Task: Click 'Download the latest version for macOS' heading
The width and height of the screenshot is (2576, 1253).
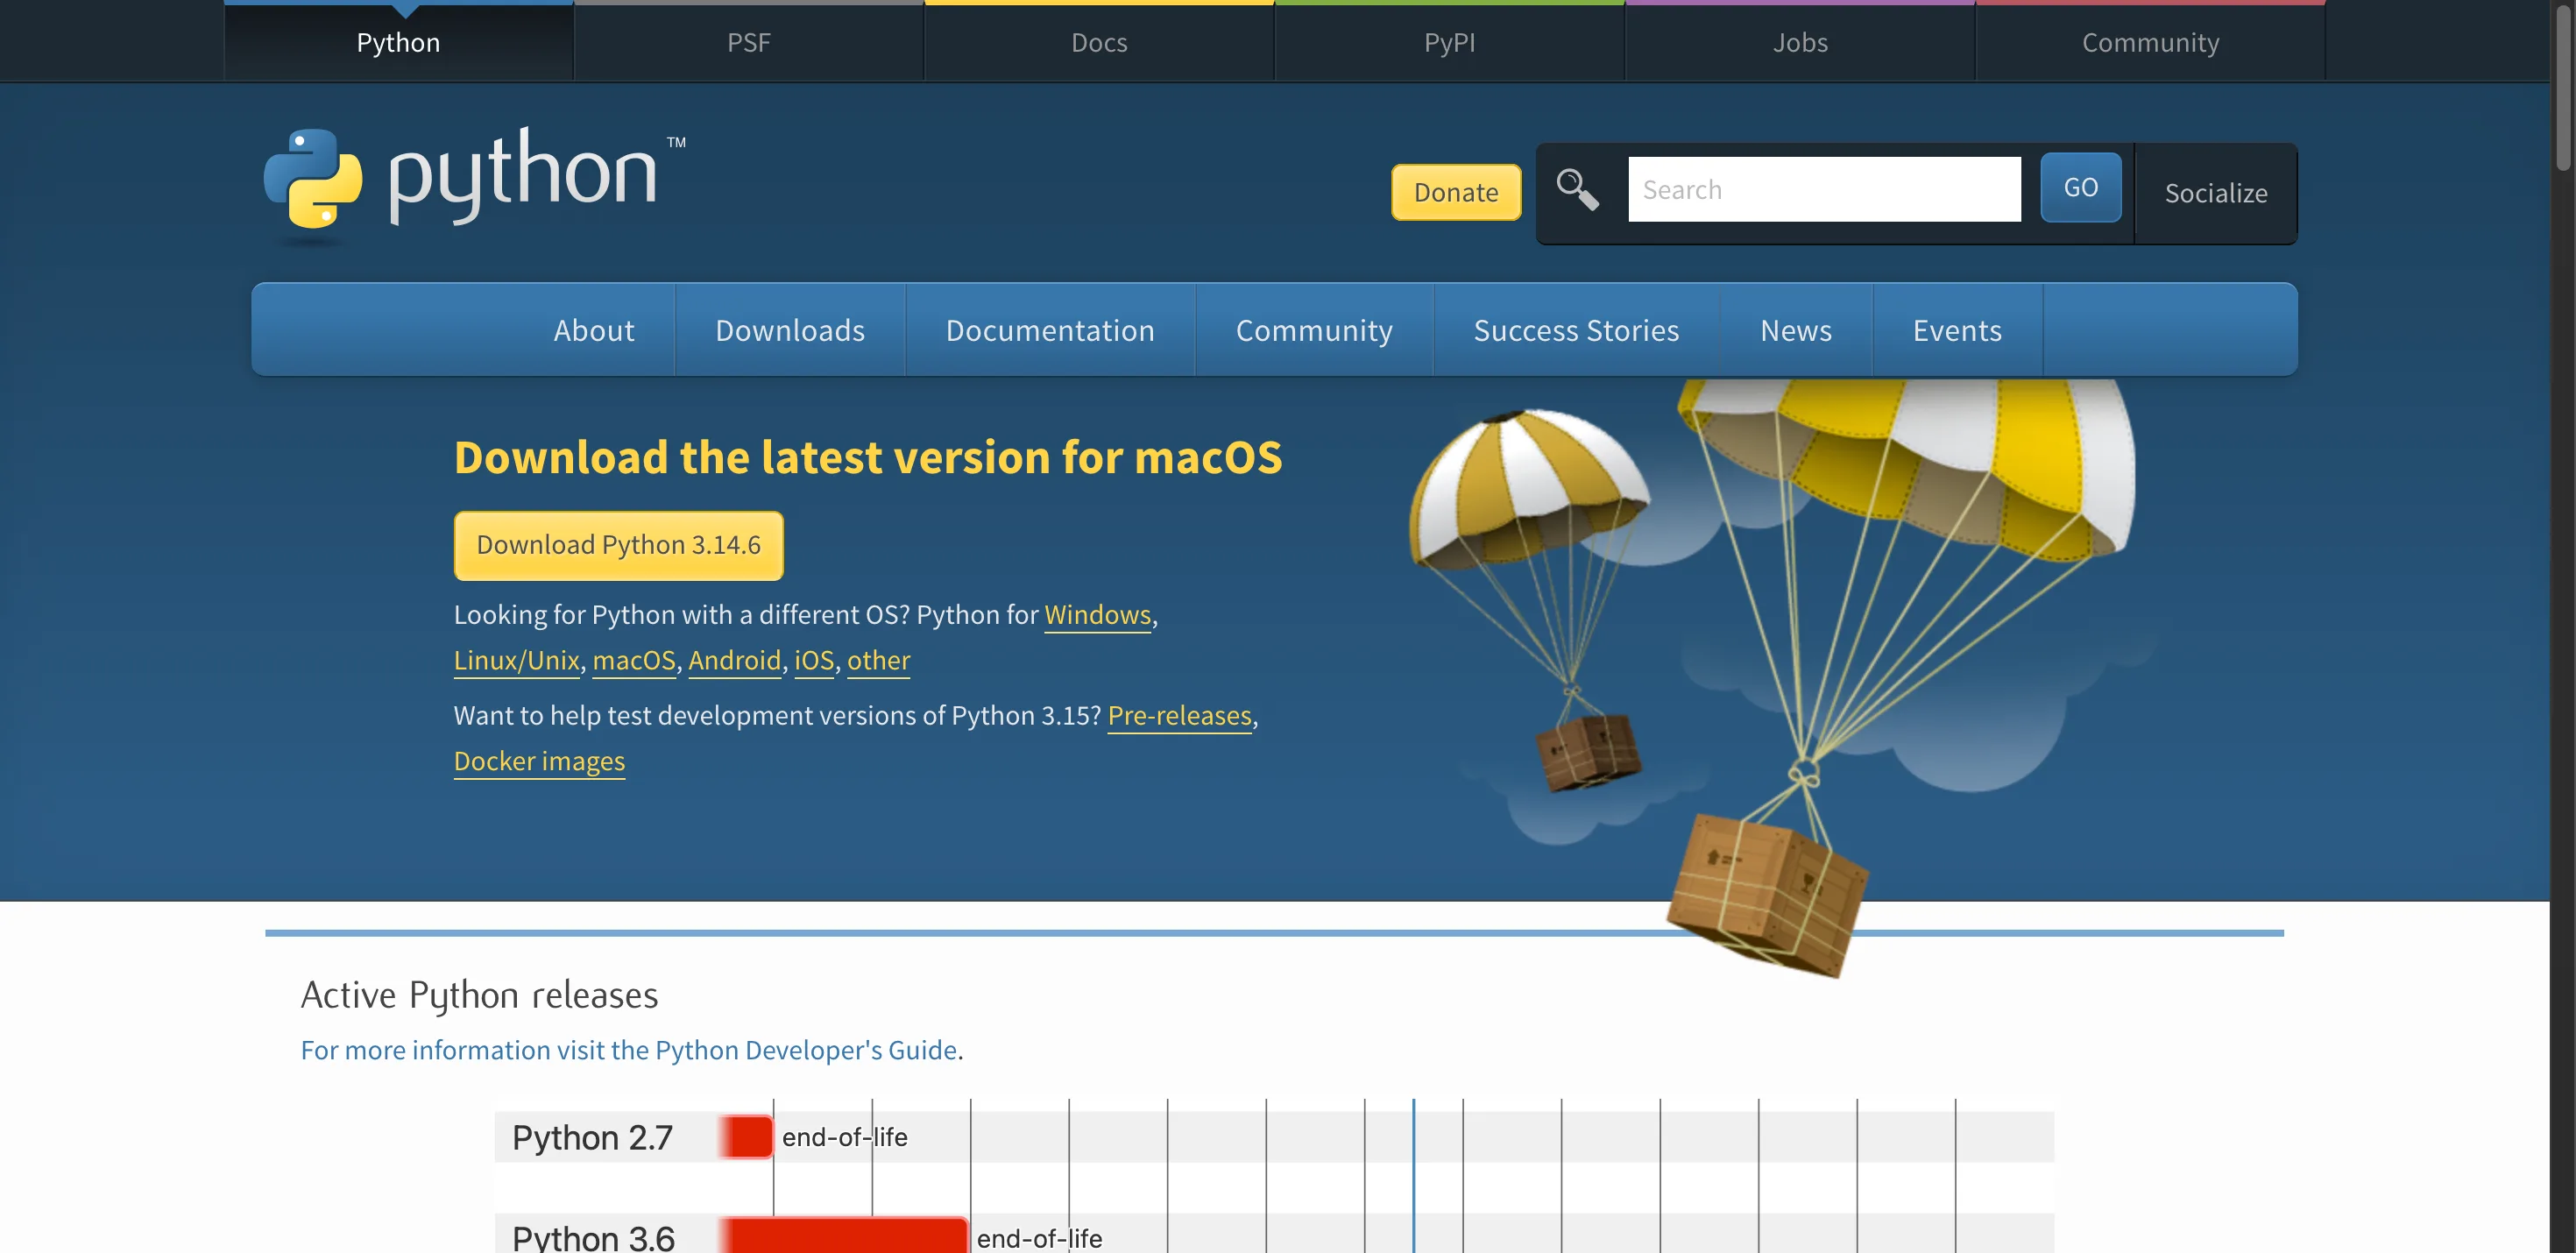Action: tap(867, 458)
